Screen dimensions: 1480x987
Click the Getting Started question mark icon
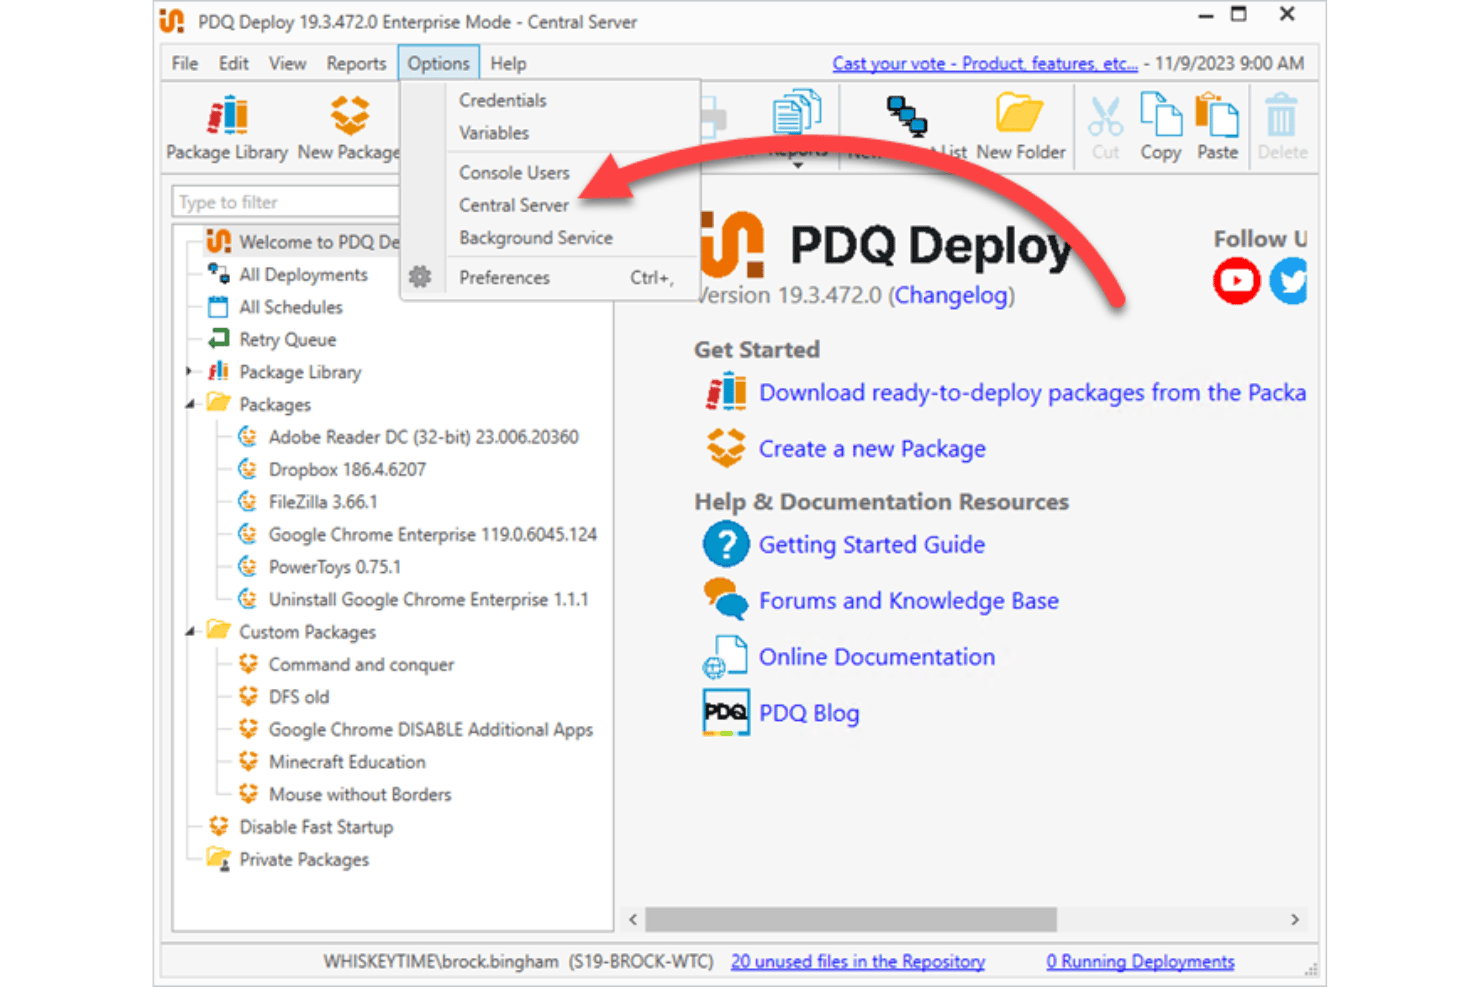pos(726,545)
